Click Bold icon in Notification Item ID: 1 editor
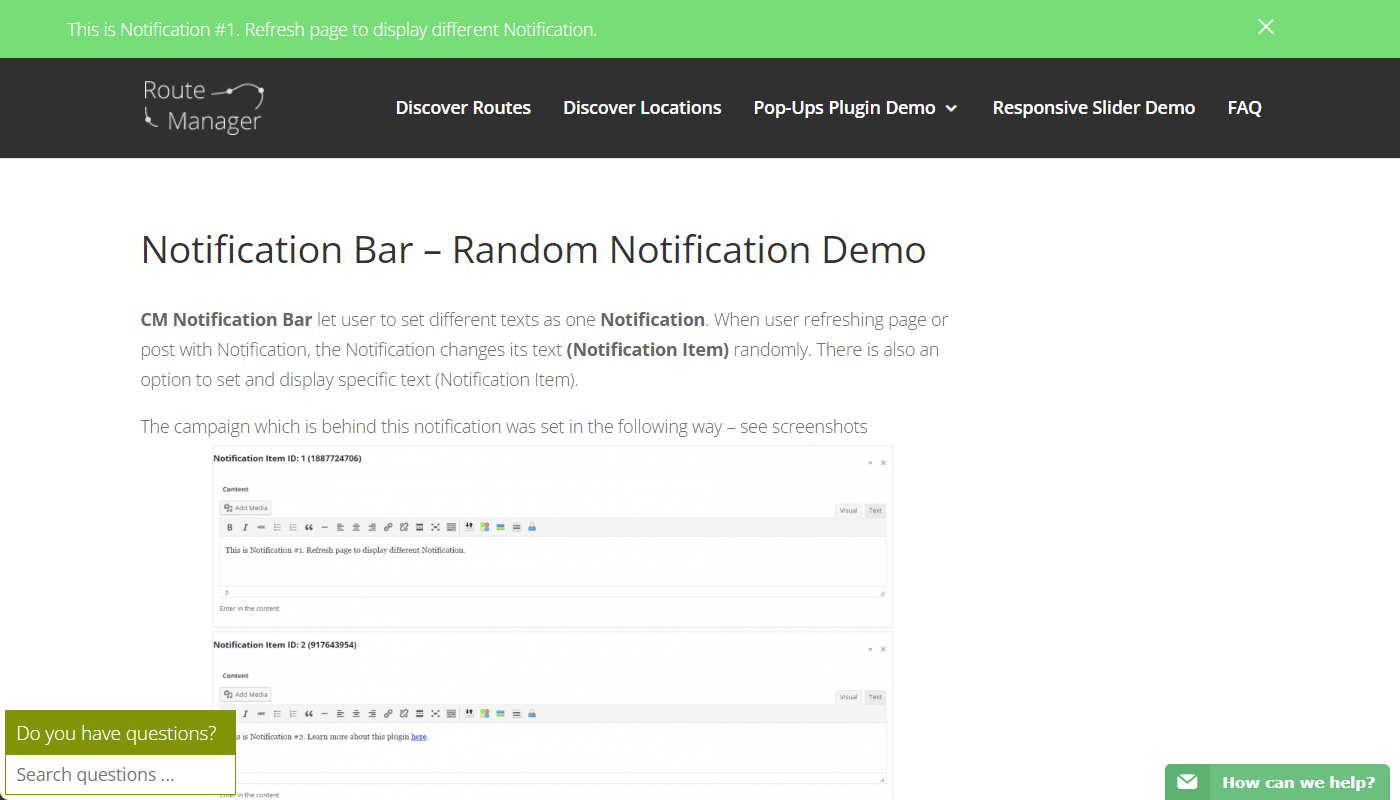The height and width of the screenshot is (800, 1400). tap(229, 527)
